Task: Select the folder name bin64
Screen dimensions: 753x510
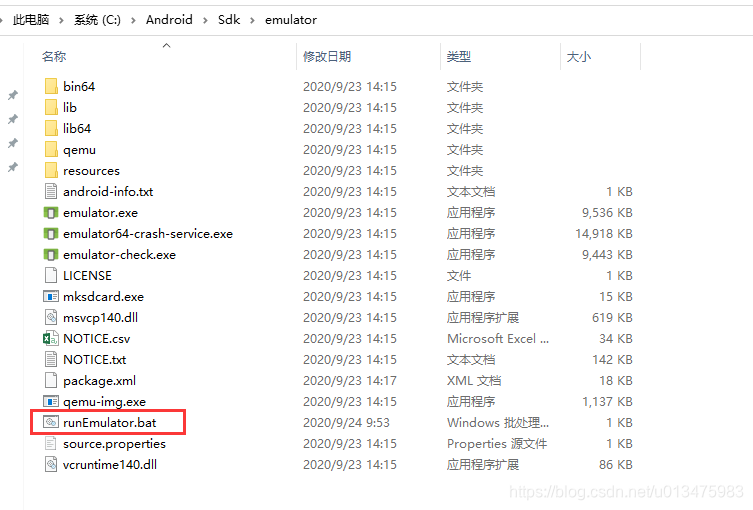Action: click(79, 86)
